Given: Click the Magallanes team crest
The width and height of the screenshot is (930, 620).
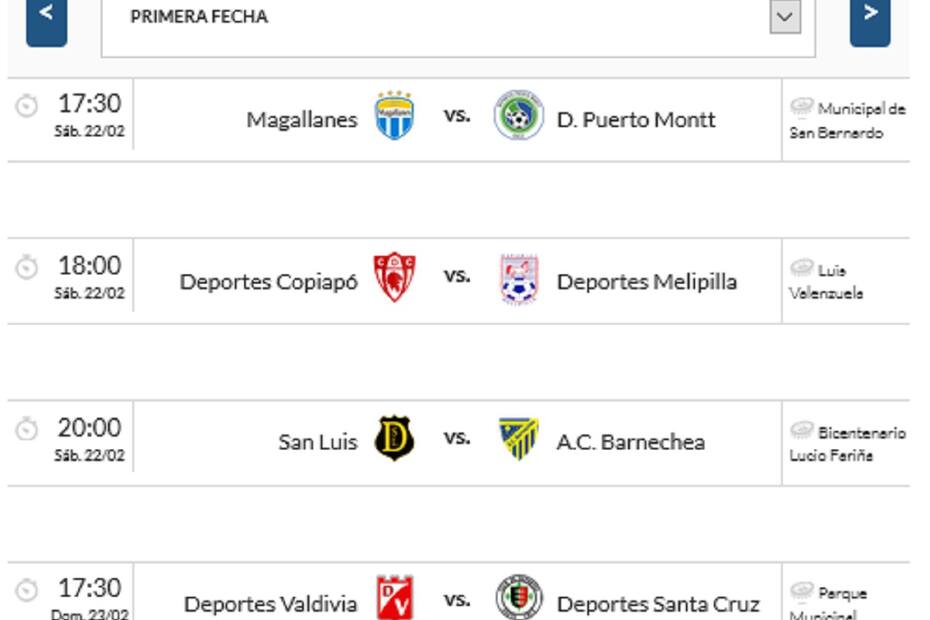Looking at the screenshot, I should click(x=394, y=116).
